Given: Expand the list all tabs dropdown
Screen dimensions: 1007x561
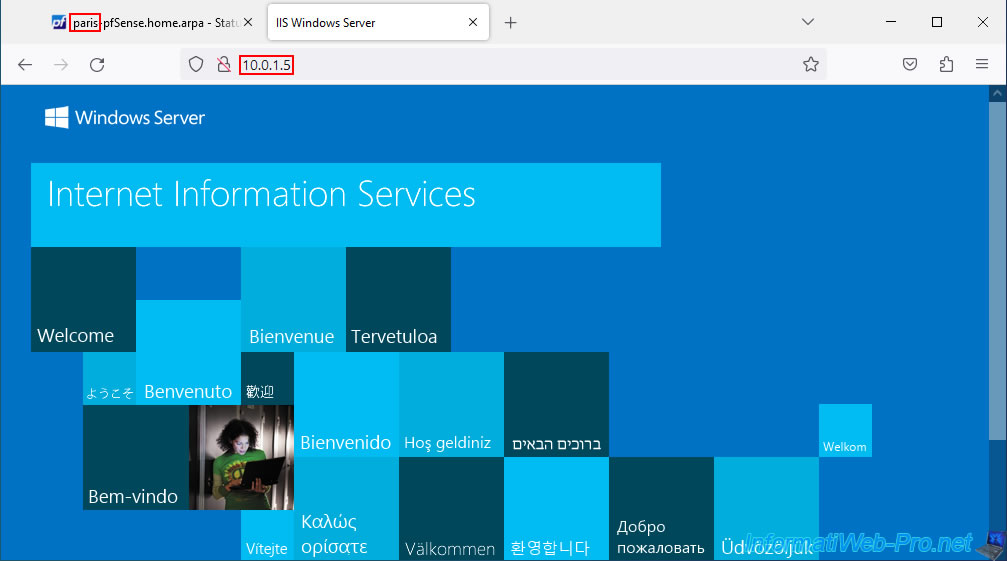Looking at the screenshot, I should tap(808, 22).
